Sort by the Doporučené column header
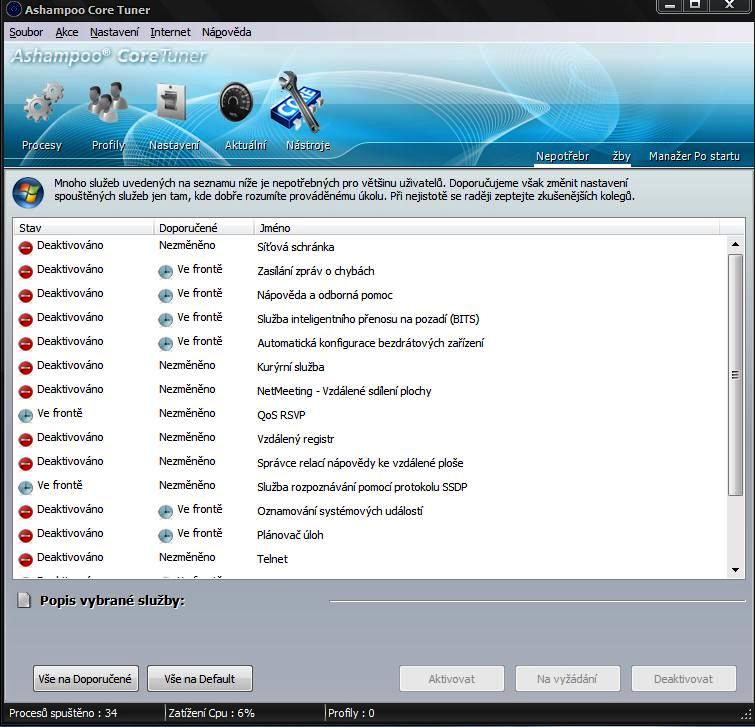This screenshot has height=727, width=755. pyautogui.click(x=204, y=228)
